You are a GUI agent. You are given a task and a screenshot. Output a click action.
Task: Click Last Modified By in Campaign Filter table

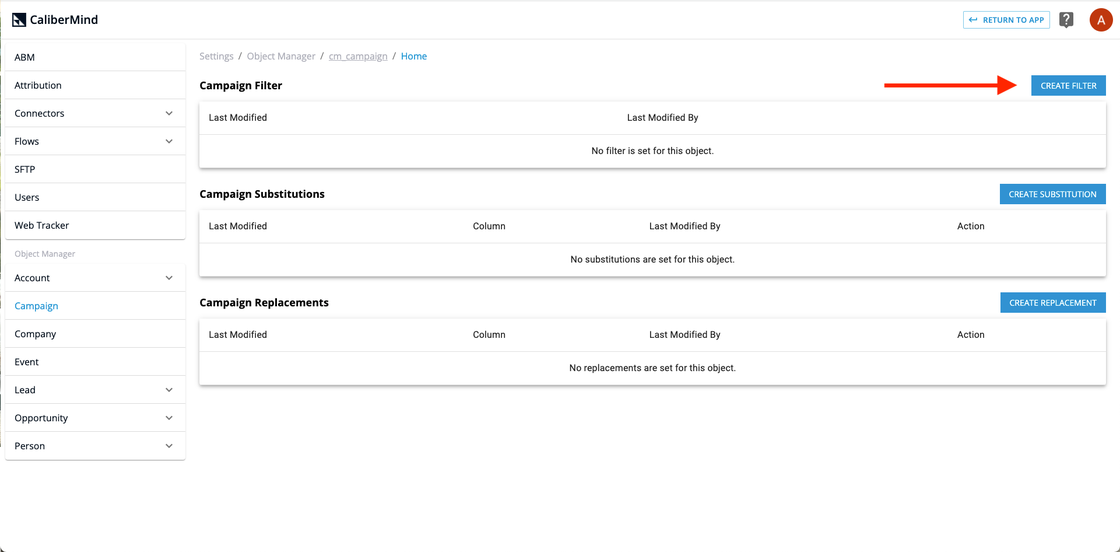tap(662, 118)
